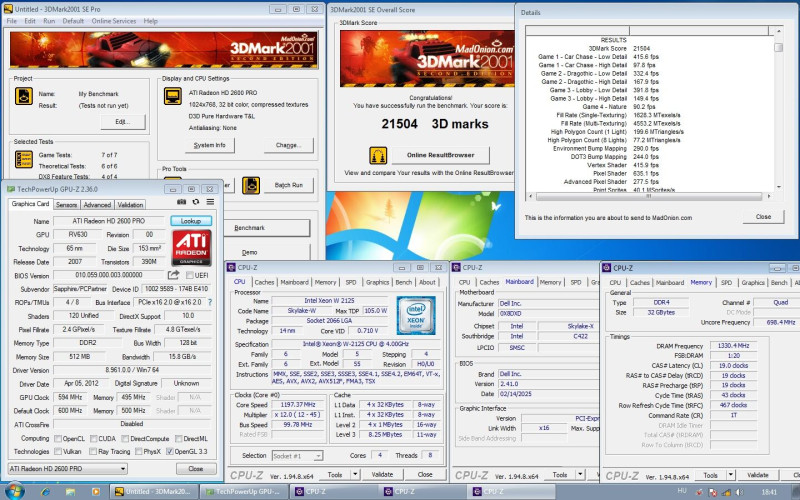Toggle the CUDA checkbox
800x500 pixels.
point(94,439)
